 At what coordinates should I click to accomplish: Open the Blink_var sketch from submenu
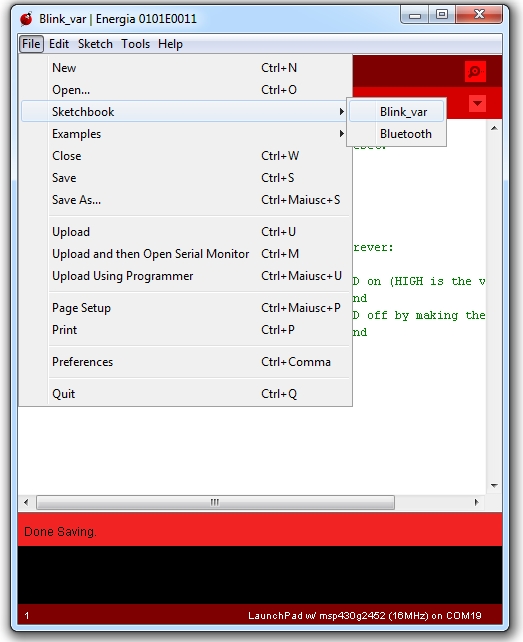tap(396, 111)
